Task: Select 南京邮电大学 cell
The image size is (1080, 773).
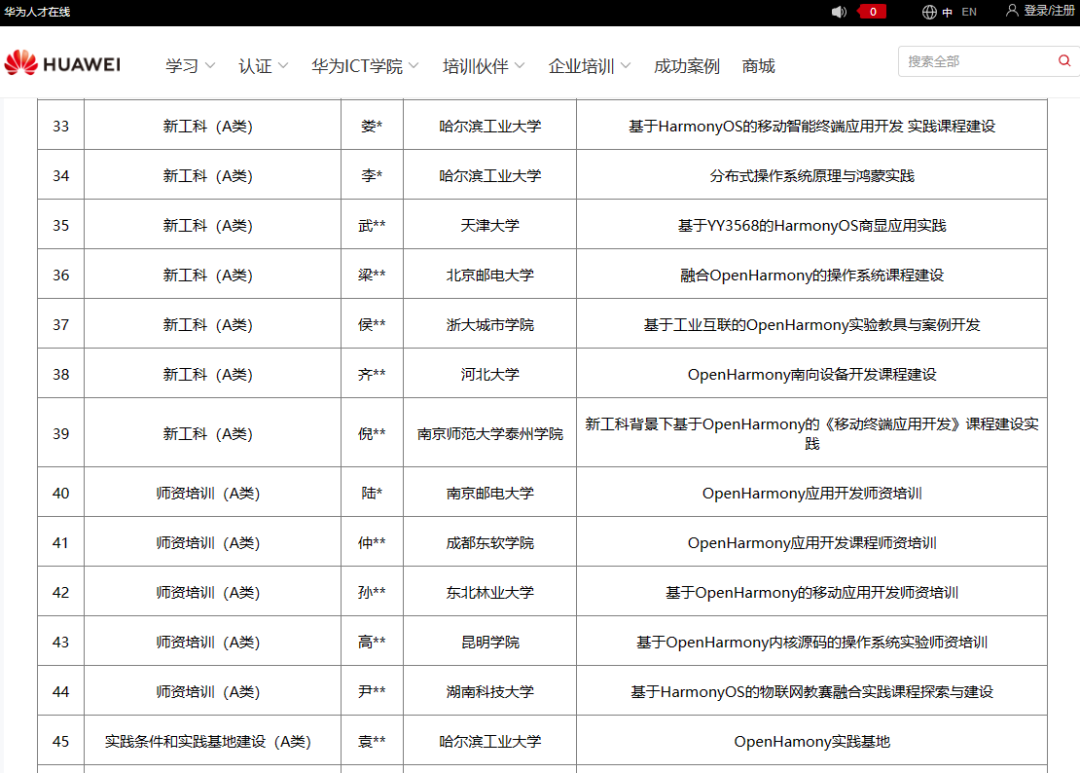Action: (490, 493)
